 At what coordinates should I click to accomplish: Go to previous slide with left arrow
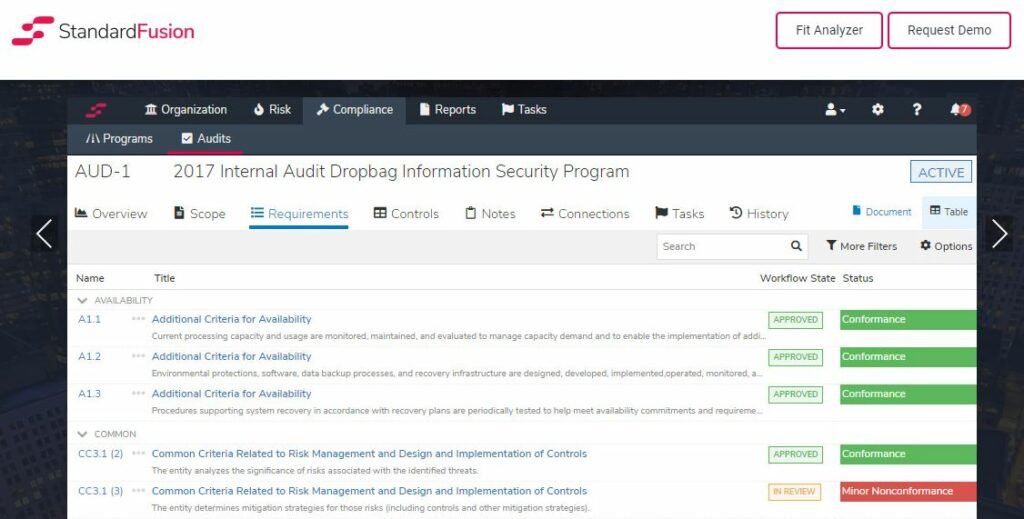pyautogui.click(x=44, y=234)
